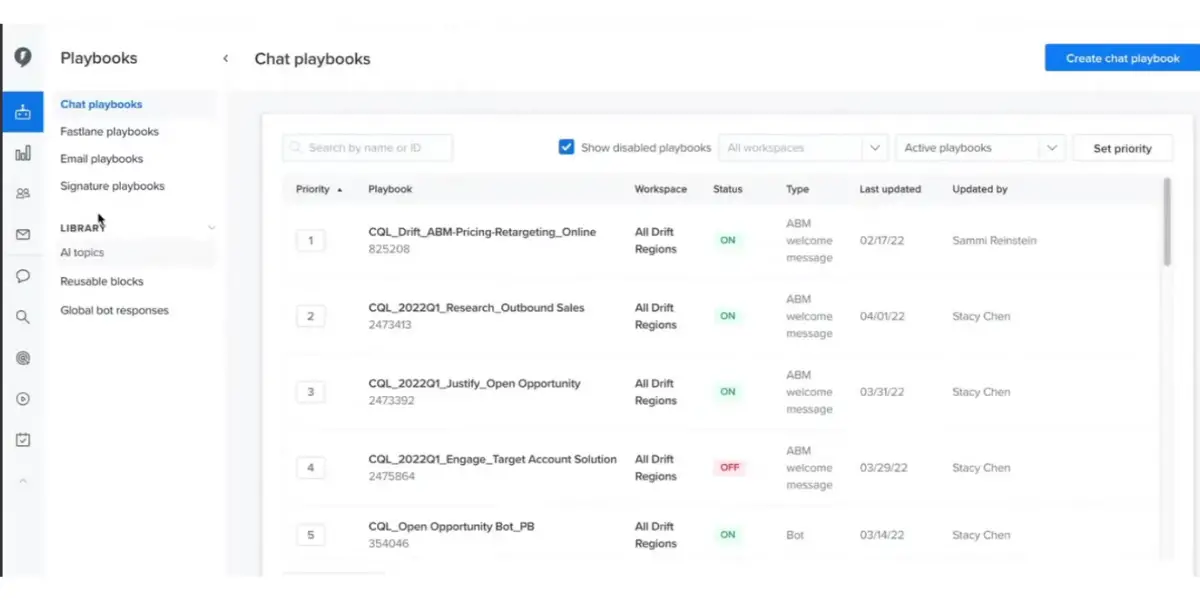Screen dimensions: 1200x600
Task: Open the bar chart reports icon
Action: 23,153
